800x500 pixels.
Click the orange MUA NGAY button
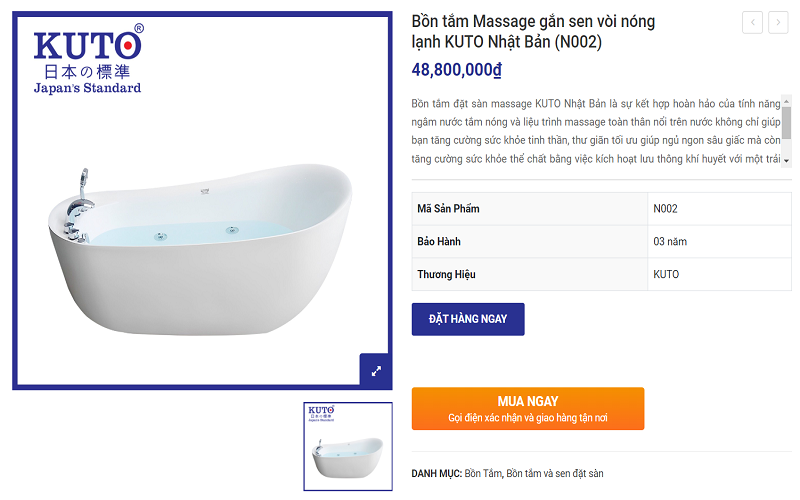[528, 409]
